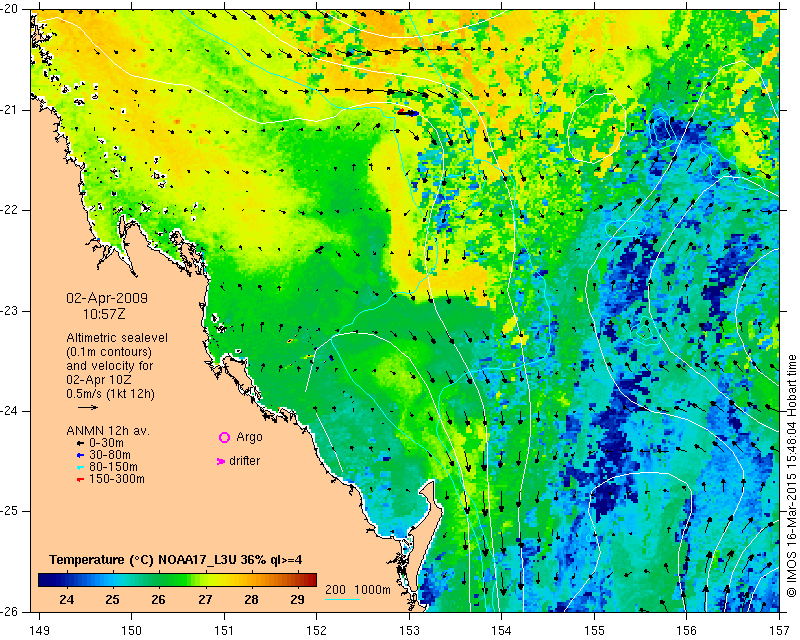This screenshot has width=800, height=640.
Task: Click the temperature color bar at 27
Action: (x=205, y=580)
